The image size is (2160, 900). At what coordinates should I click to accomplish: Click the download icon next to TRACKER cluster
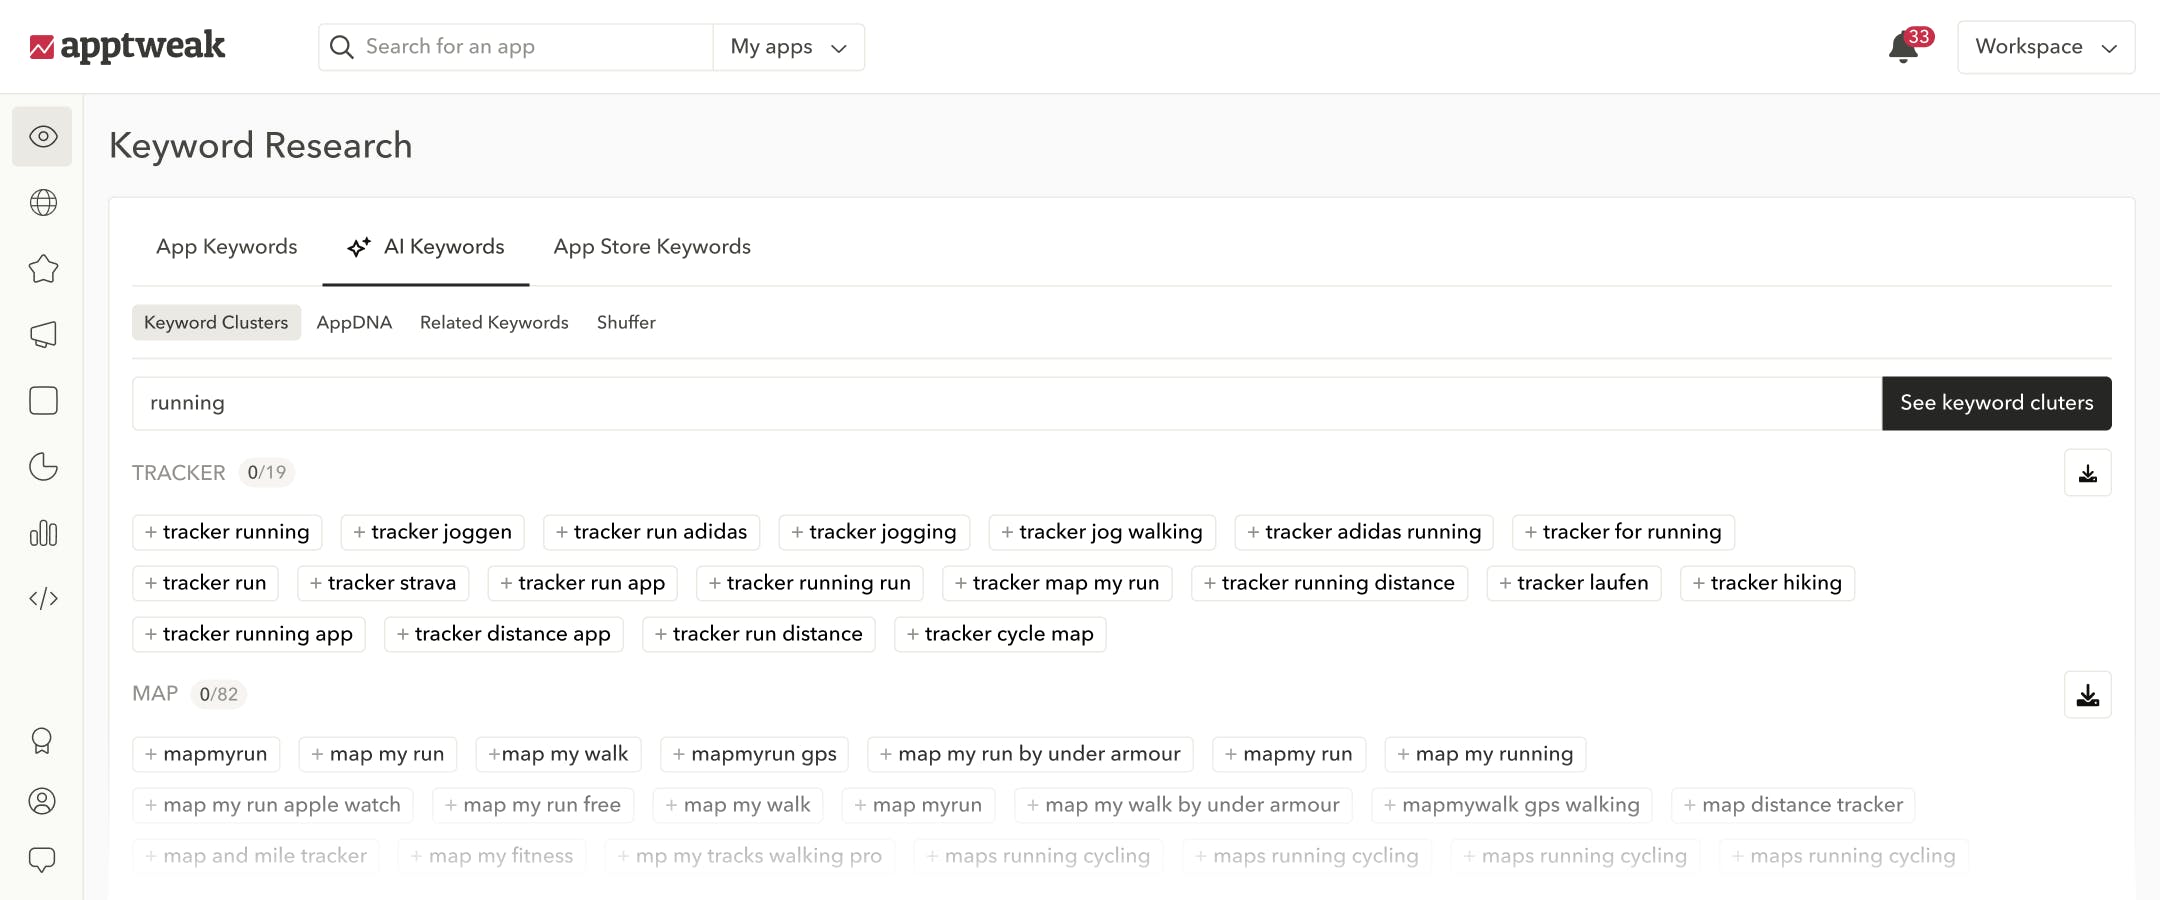(x=2088, y=472)
